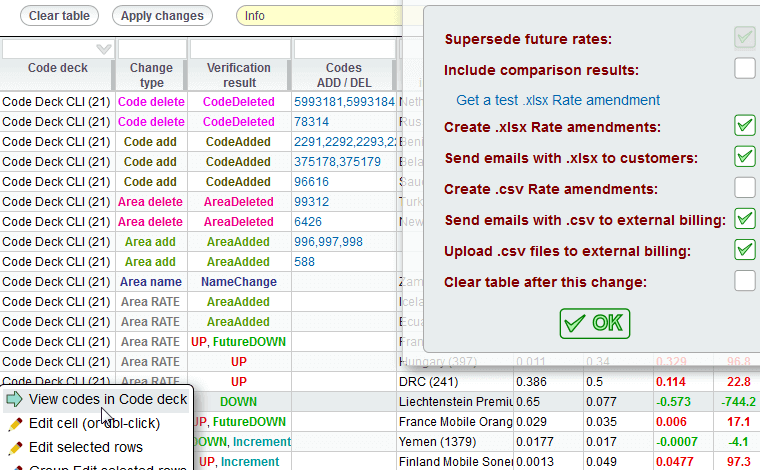Click the Codes ADD / DEL filter box
760x470 pixels.
(344, 49)
